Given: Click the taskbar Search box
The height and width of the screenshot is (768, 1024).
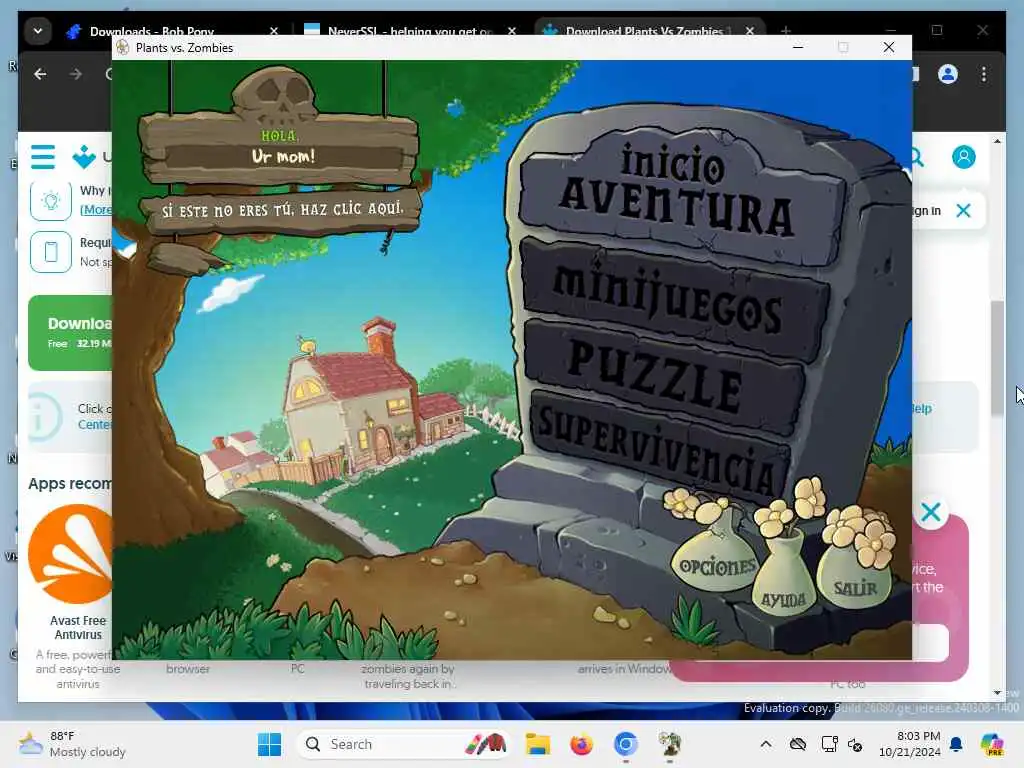Looking at the screenshot, I should click(x=403, y=744).
